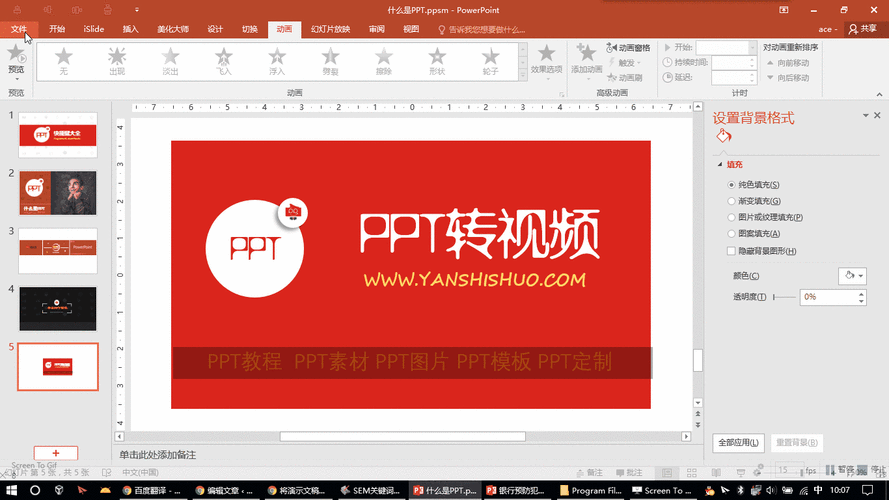Apply the 出现 appear animation
Image resolution: width=889 pixels, height=500 pixels.
[x=117, y=61]
